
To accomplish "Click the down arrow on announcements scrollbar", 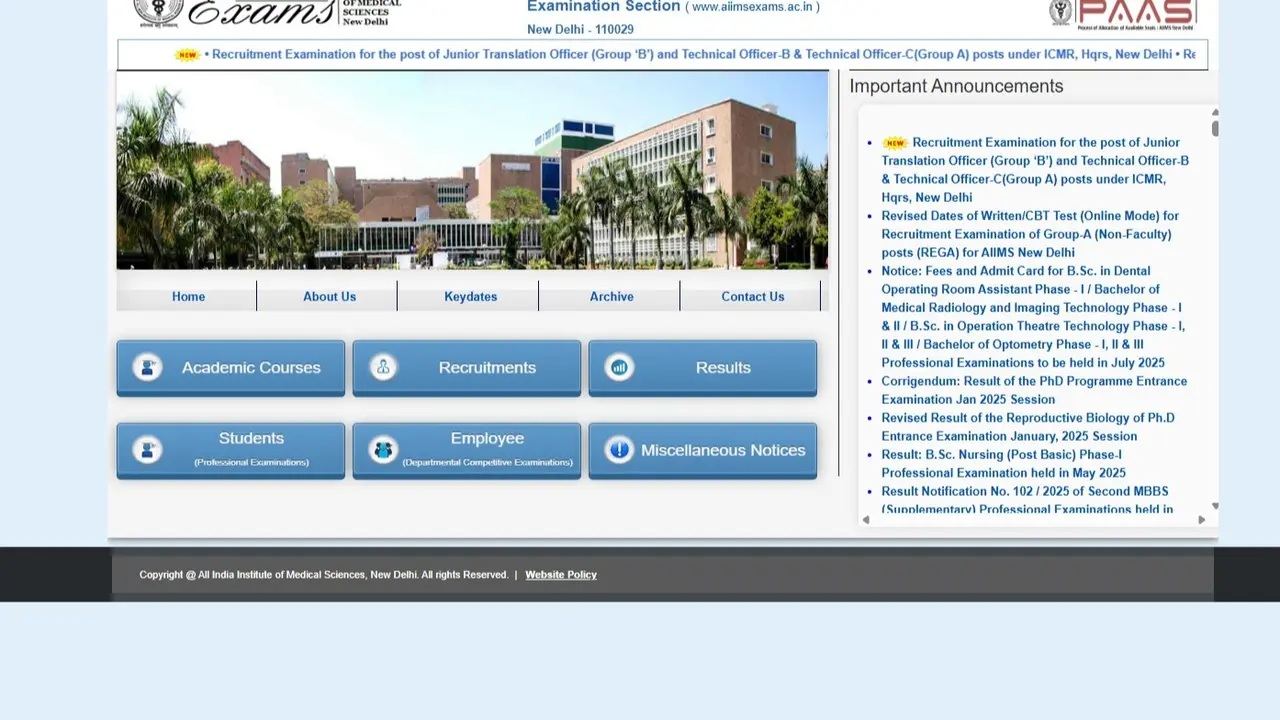I will (1214, 505).
